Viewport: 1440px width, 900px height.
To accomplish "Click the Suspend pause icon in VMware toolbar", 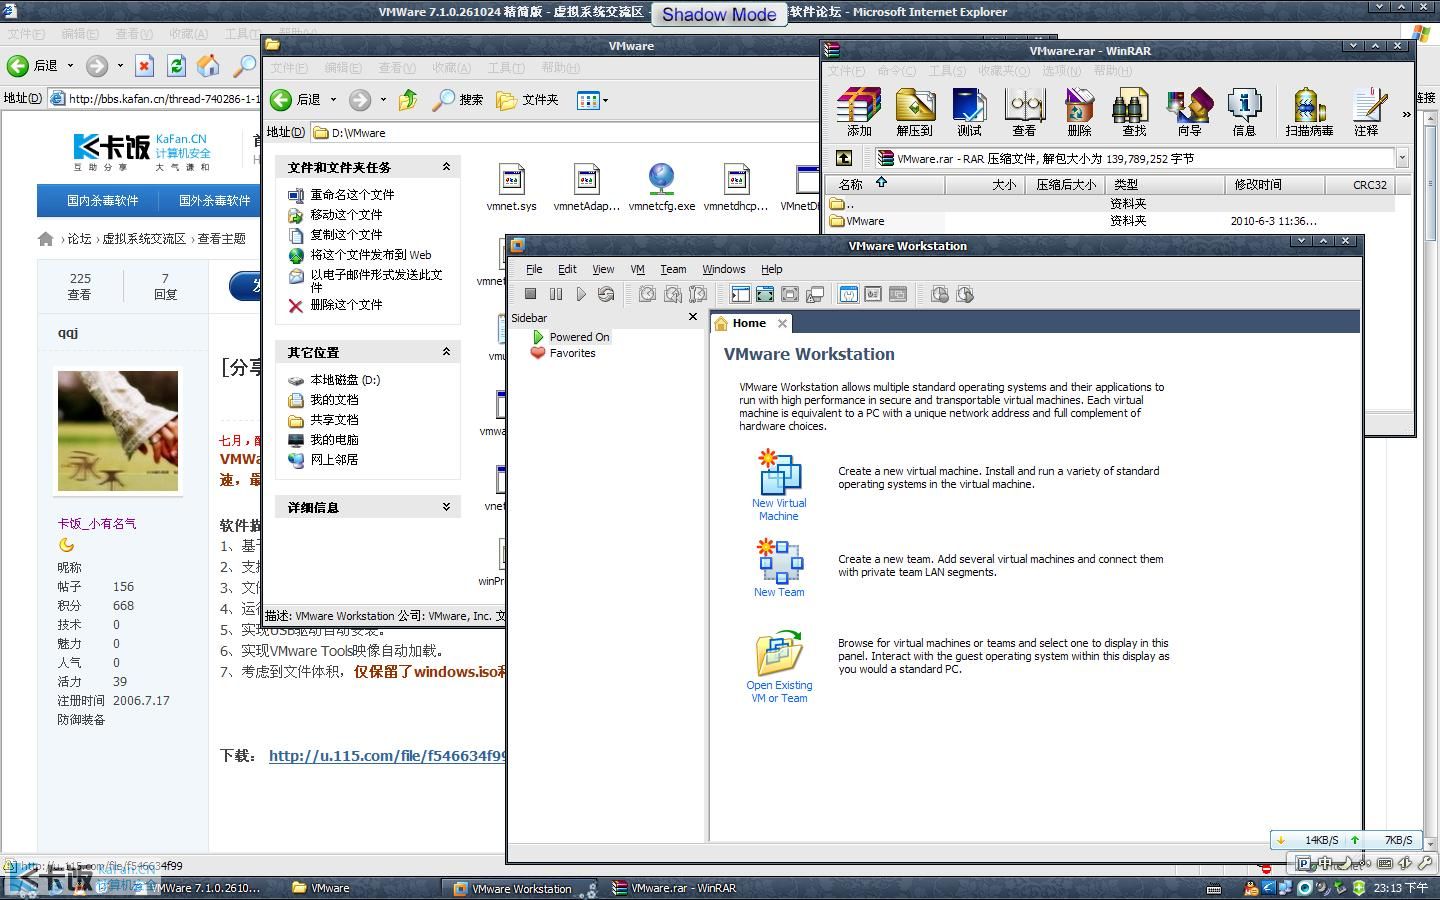I will (556, 294).
